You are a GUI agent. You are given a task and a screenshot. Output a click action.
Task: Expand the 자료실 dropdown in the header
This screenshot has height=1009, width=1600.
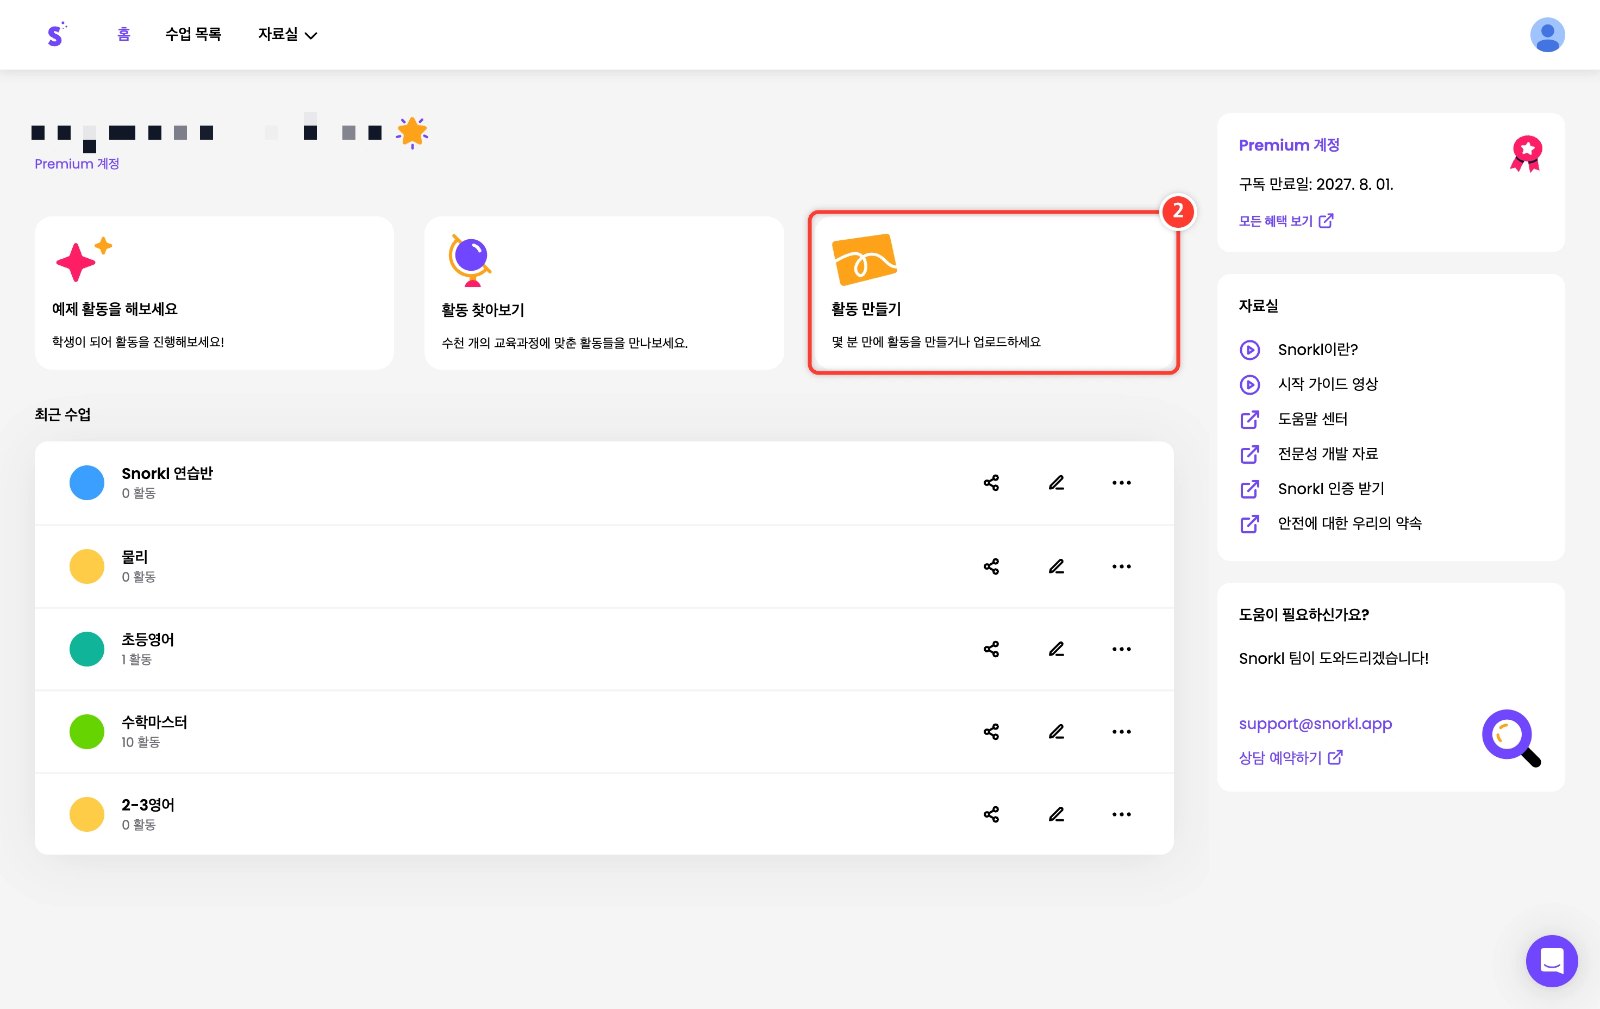coord(287,34)
